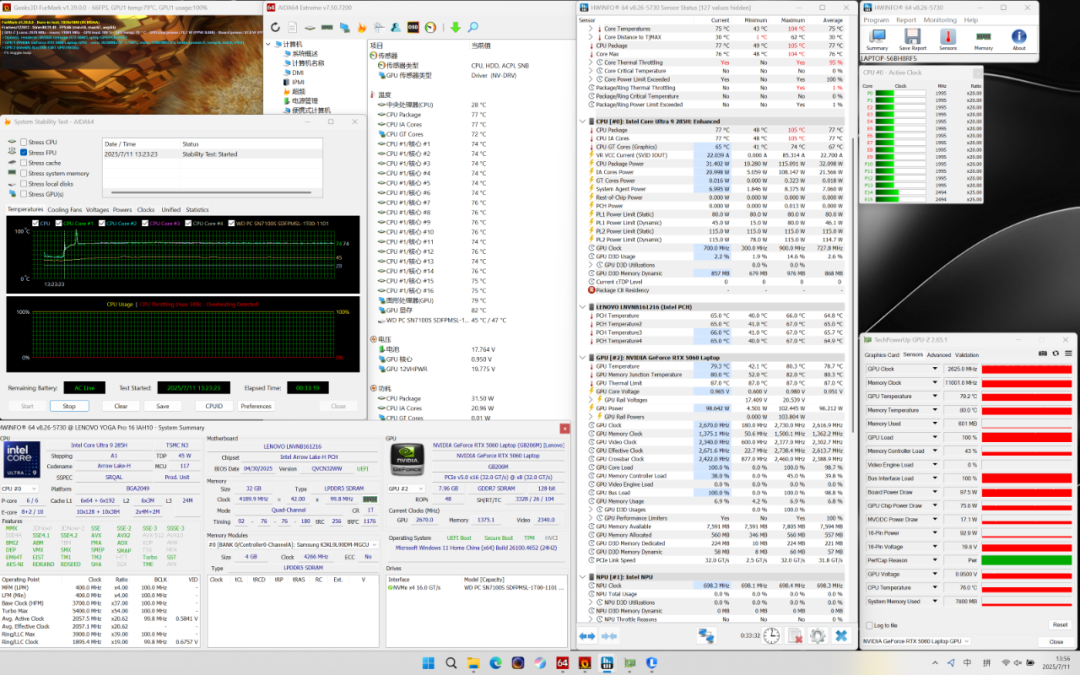Click the collapse-columns arrows icon in HWiNFO sensor footer

point(610,636)
